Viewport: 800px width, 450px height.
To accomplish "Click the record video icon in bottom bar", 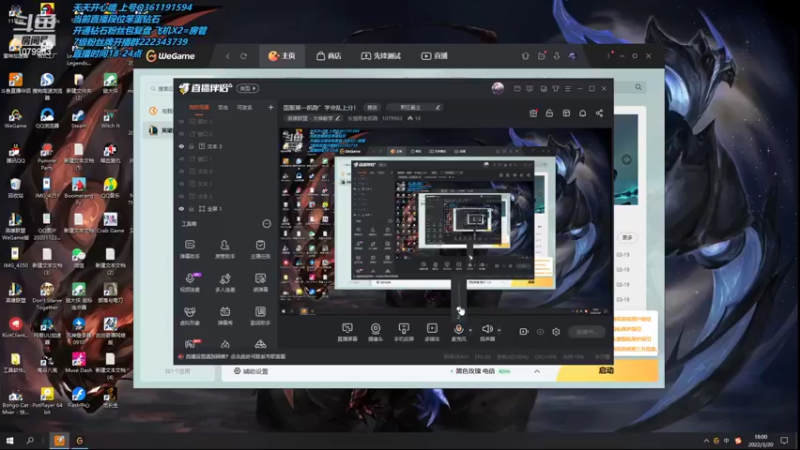I will 523,332.
